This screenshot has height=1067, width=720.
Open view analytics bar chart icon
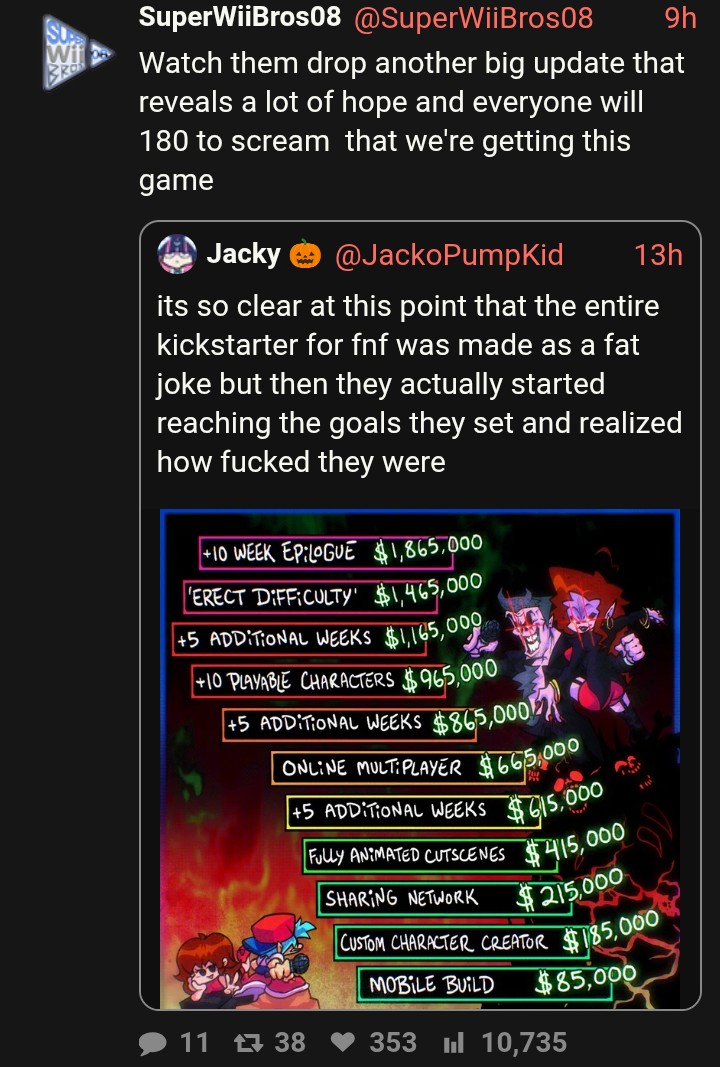pyautogui.click(x=453, y=1043)
